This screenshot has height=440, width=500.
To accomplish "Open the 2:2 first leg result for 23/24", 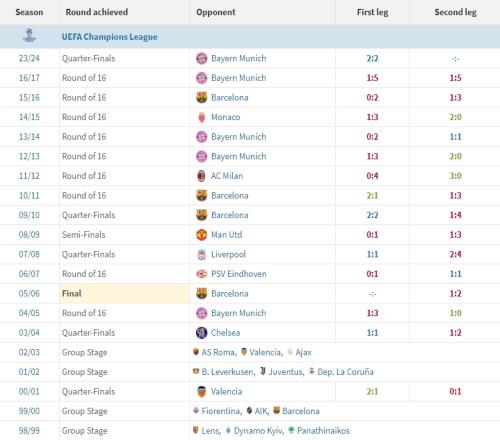I will [372, 59].
